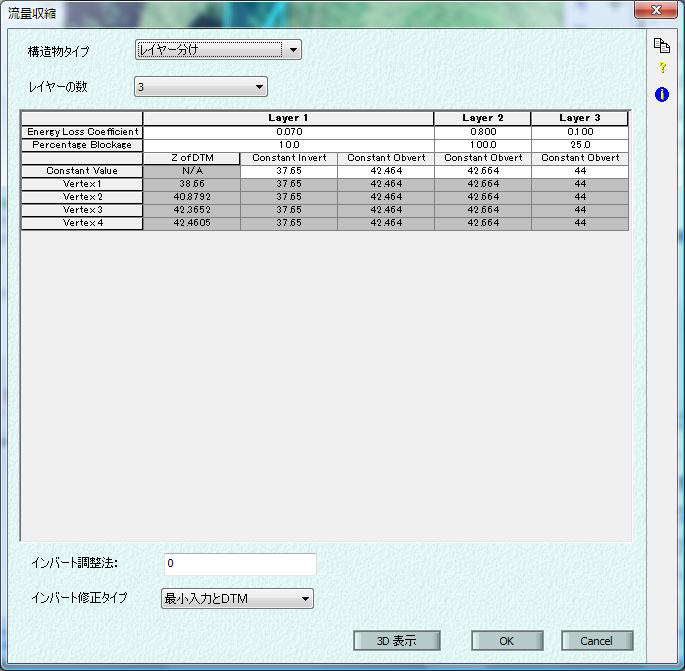The image size is (685, 671).
Task: Click Percentage Blockage value 100.0
Action: [x=483, y=145]
